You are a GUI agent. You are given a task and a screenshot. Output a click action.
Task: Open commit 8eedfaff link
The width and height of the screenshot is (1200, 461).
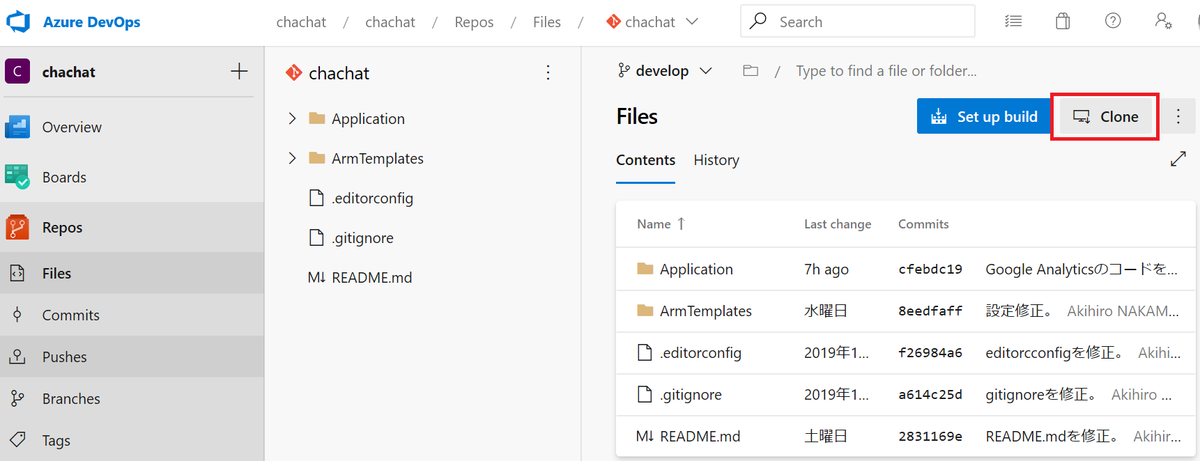click(930, 311)
